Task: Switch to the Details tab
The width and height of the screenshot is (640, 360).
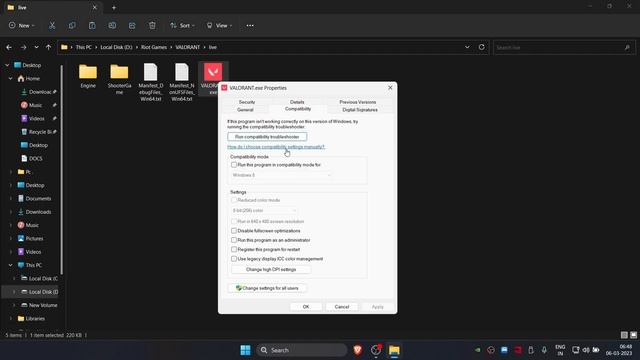Action: pos(297,102)
